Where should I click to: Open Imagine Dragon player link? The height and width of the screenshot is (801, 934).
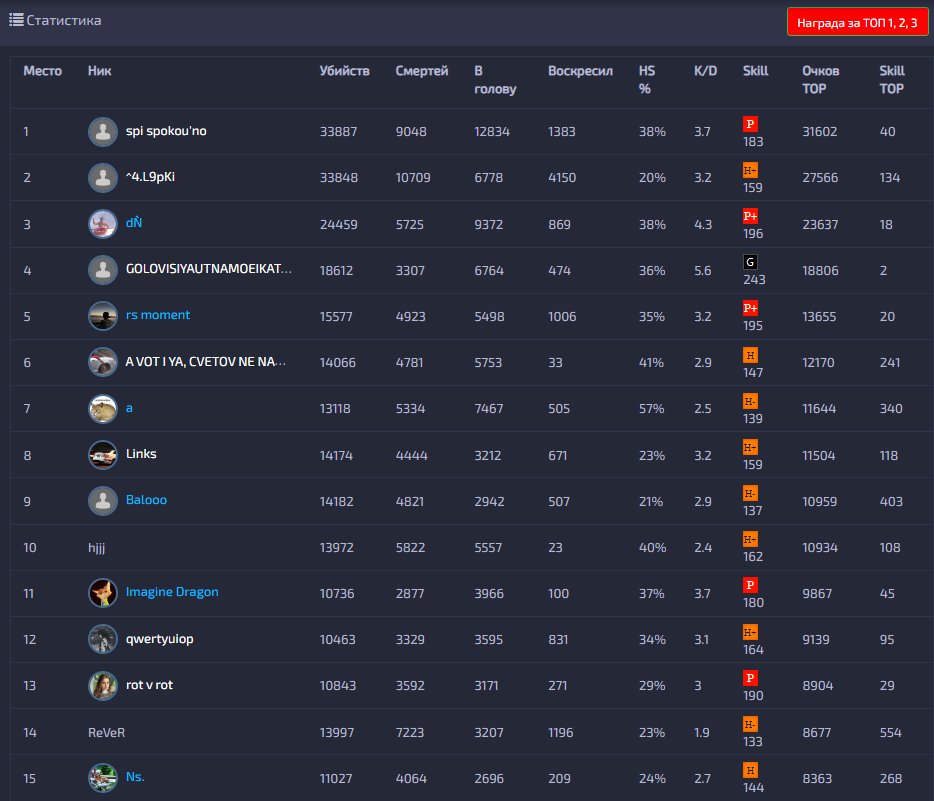tap(172, 592)
